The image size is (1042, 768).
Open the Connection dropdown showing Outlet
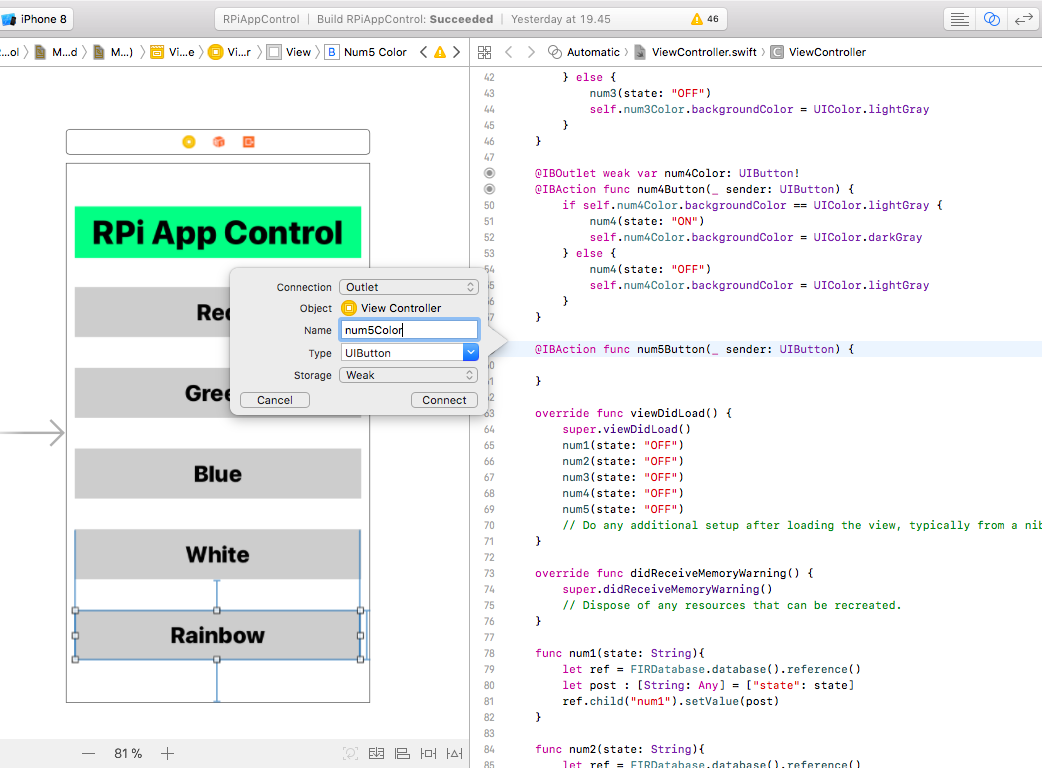click(408, 287)
